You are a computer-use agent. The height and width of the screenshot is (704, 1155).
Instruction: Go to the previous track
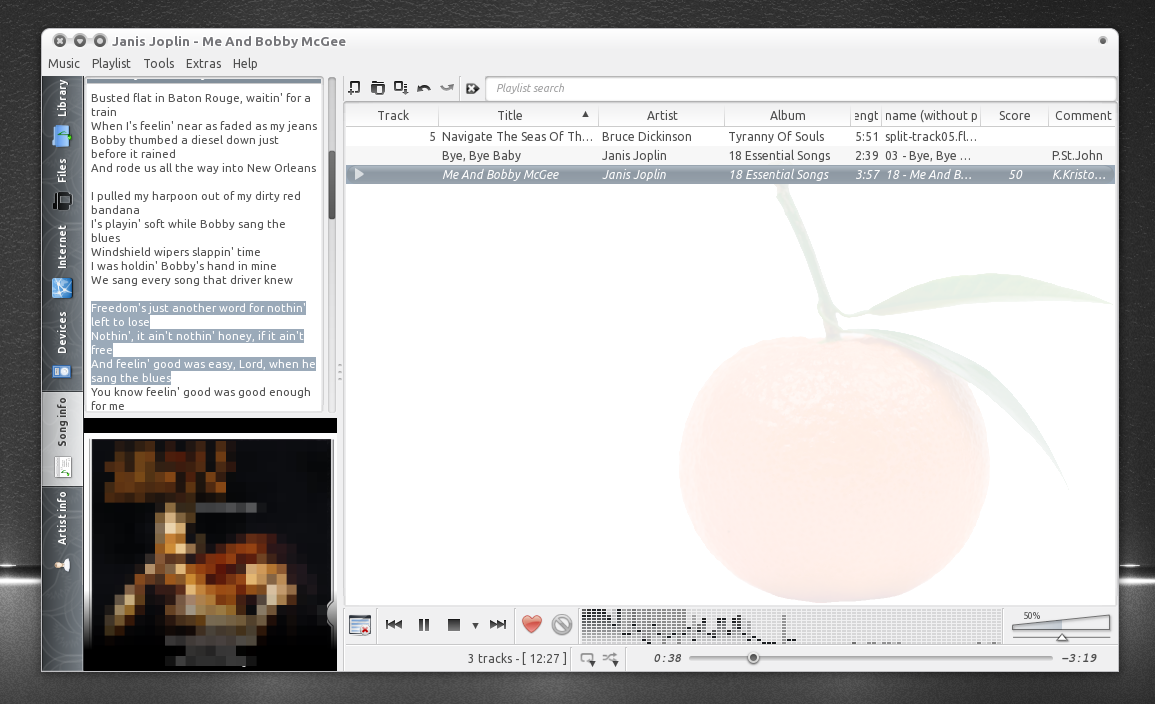point(393,624)
